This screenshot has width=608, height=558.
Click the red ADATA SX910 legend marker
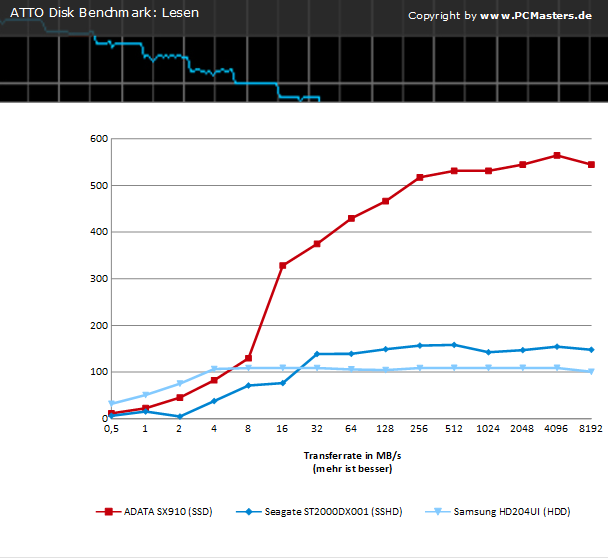(x=109, y=512)
